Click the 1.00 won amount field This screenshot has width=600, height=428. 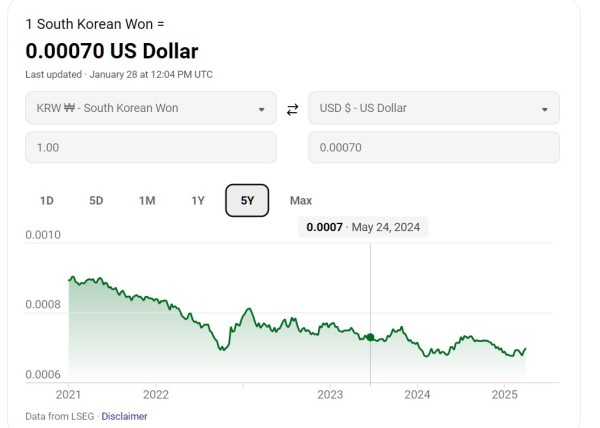[x=150, y=147]
